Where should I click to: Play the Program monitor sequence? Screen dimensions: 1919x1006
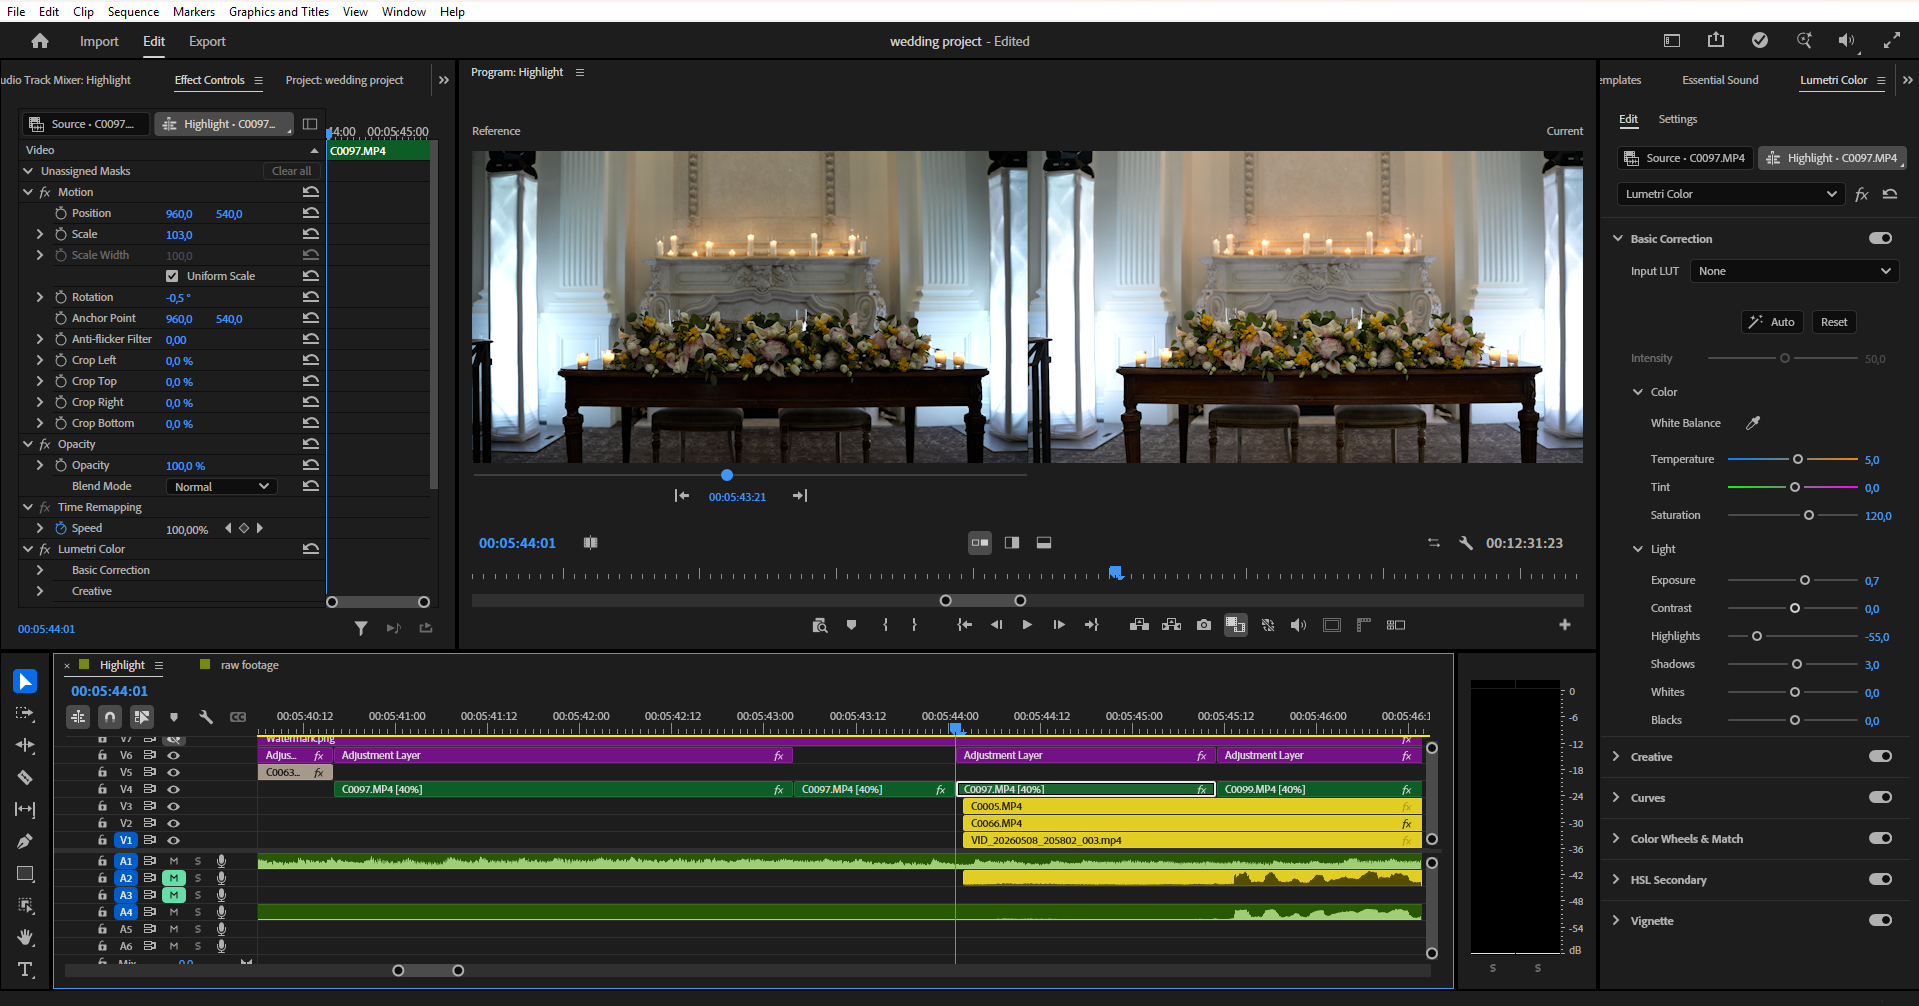[1027, 625]
